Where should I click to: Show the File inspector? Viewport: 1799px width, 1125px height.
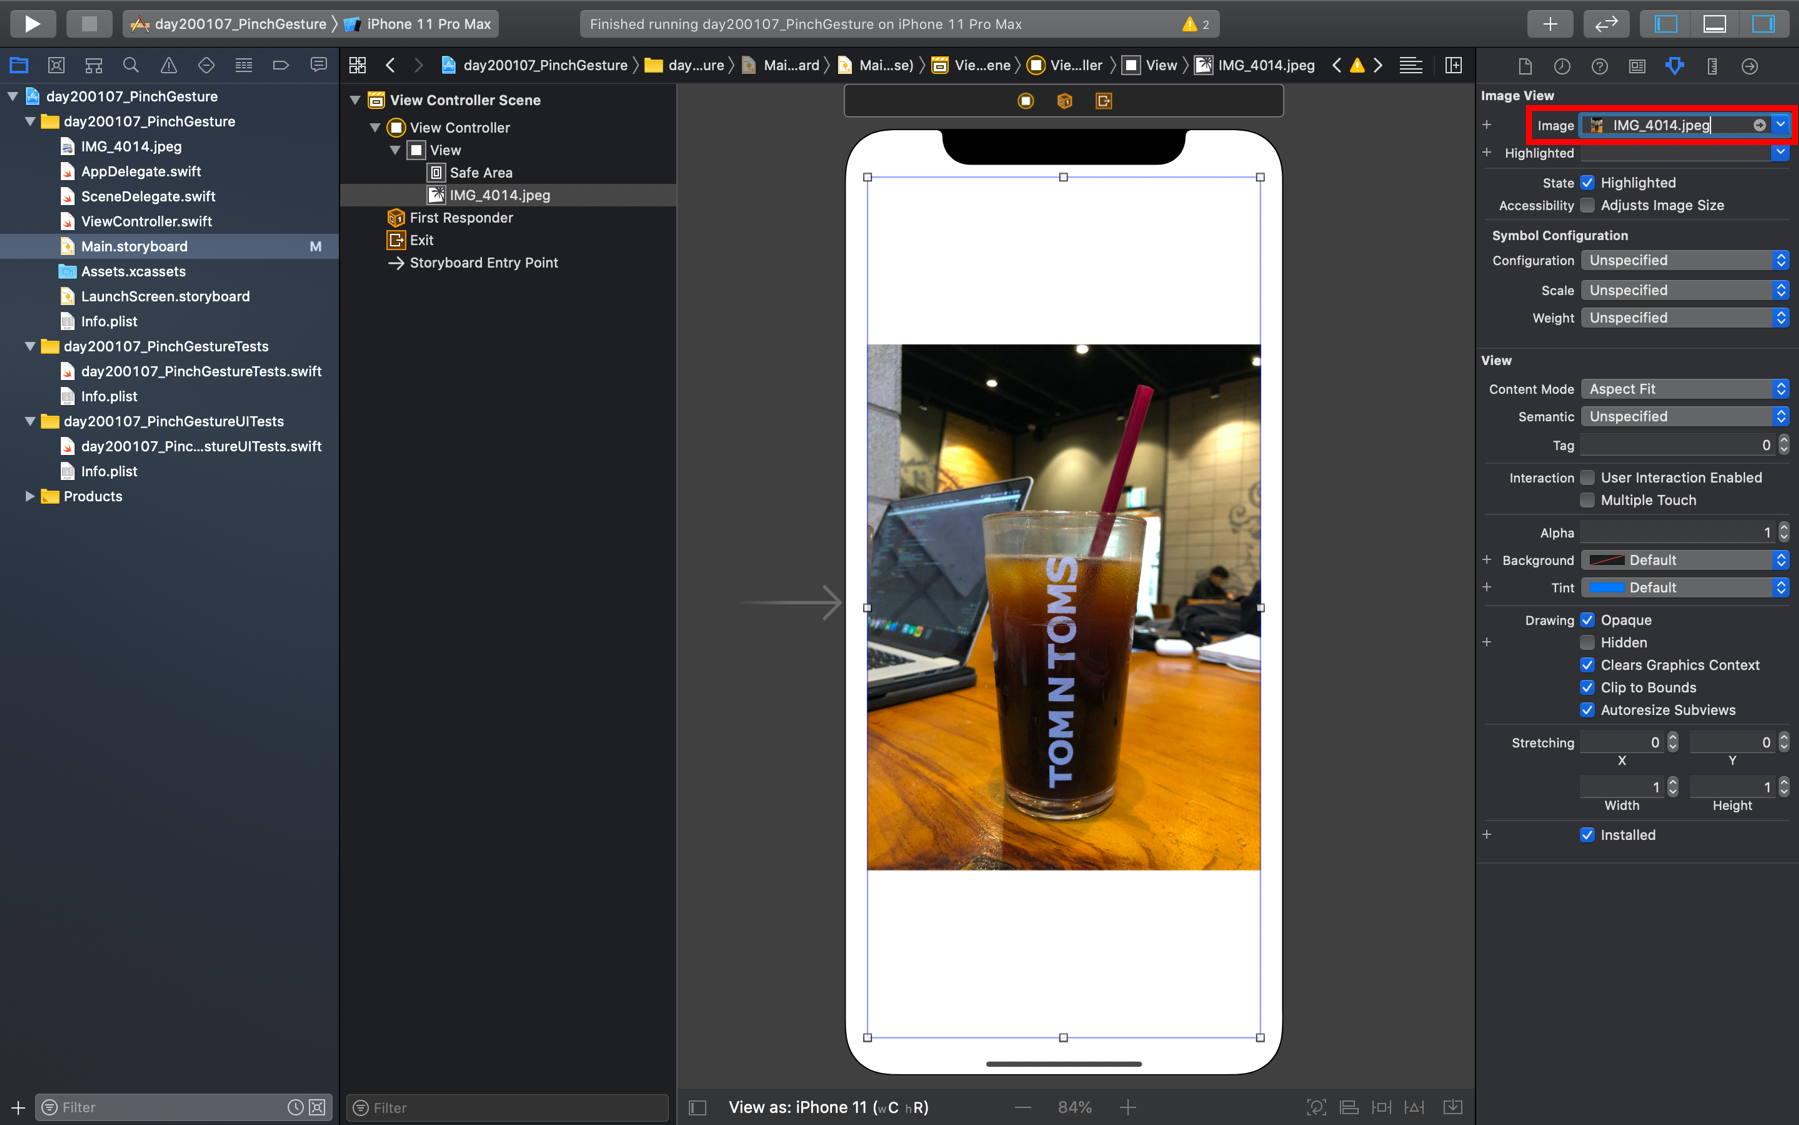(x=1525, y=66)
